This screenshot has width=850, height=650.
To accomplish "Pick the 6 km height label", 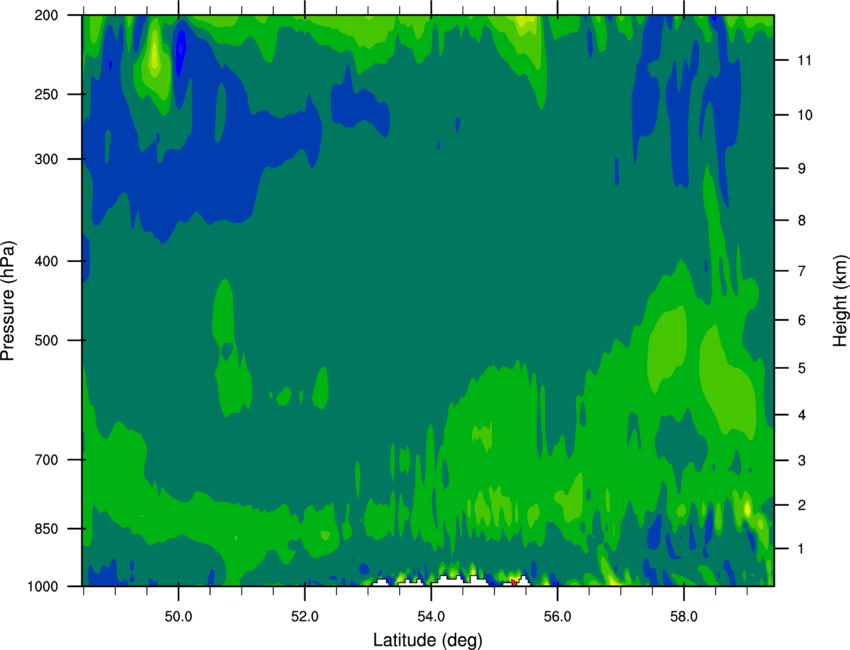I will (x=801, y=320).
